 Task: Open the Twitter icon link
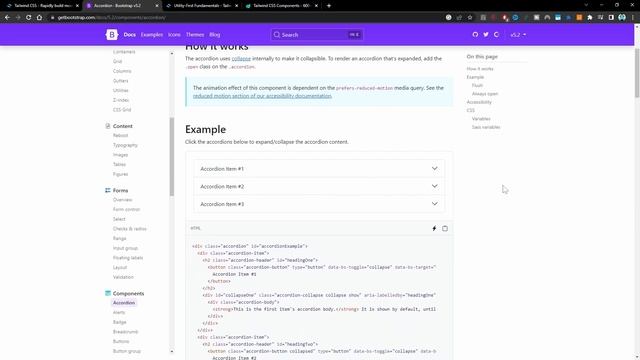point(486,35)
